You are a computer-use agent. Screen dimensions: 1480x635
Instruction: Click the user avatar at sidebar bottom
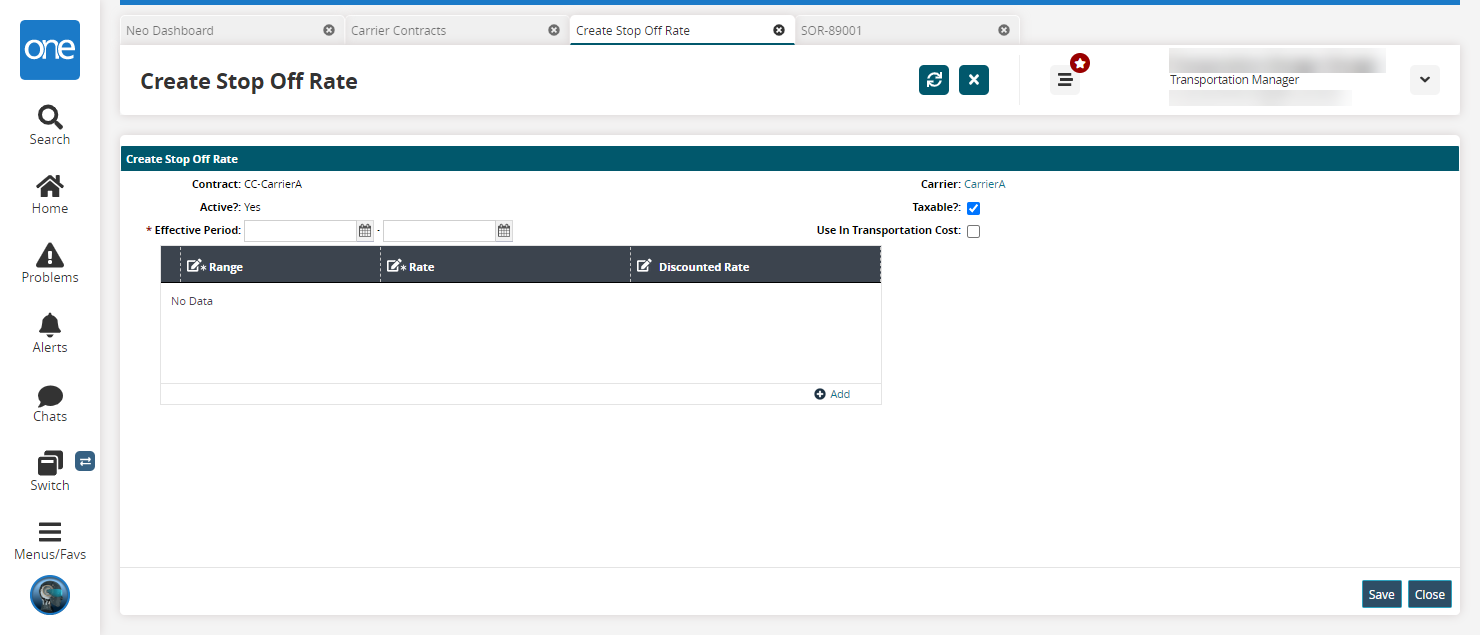[x=50, y=595]
